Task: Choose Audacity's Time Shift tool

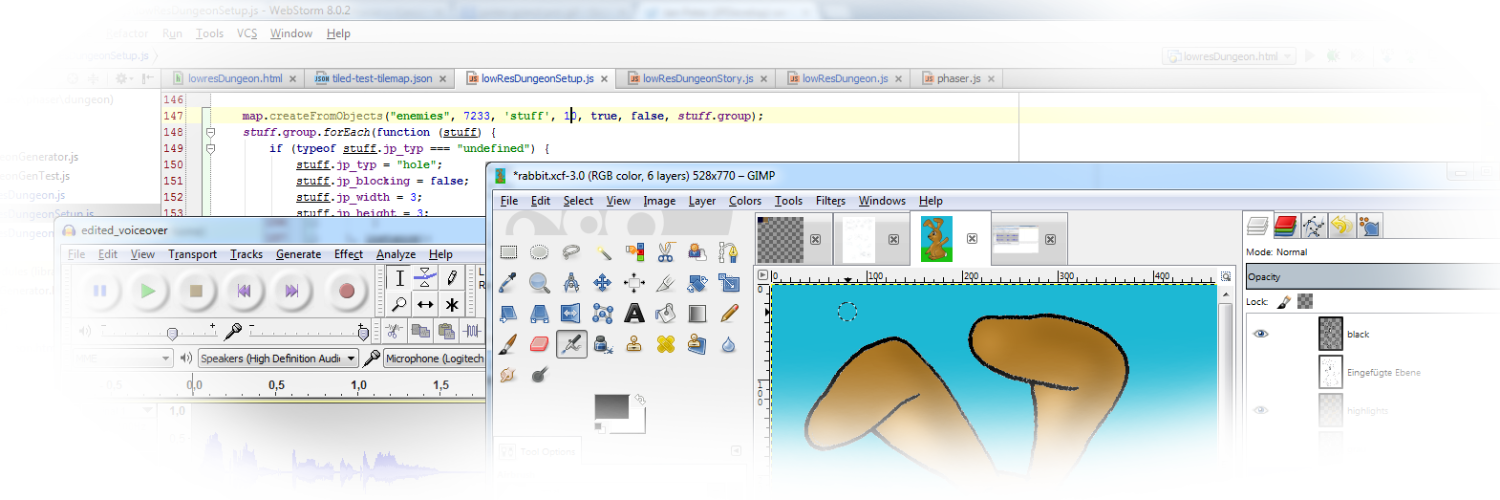Action: [426, 304]
